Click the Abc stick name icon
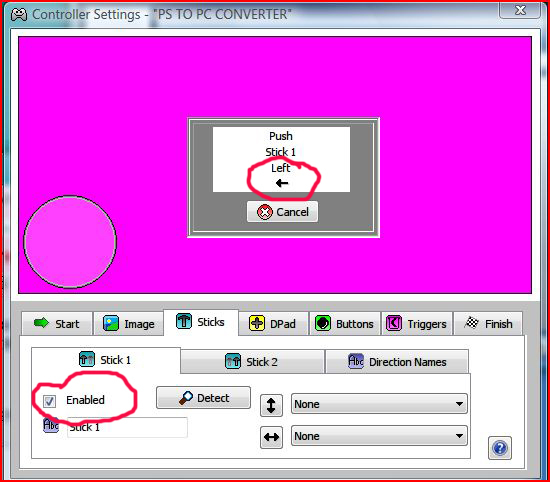 tap(51, 426)
